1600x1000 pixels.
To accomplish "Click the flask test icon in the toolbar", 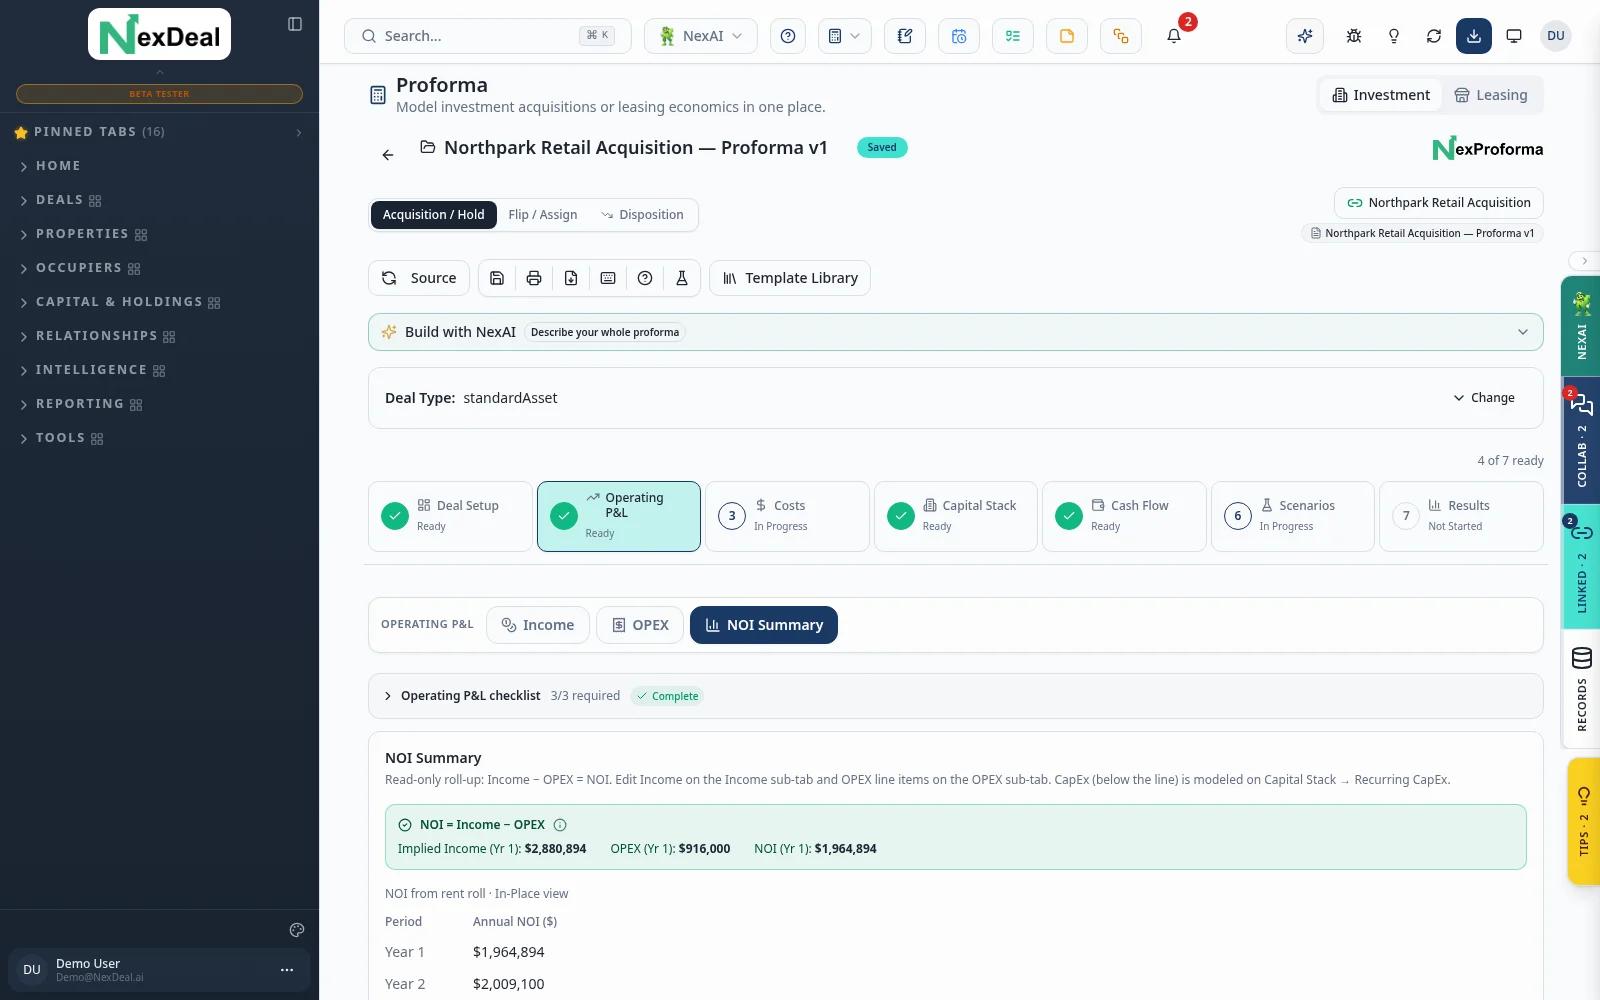I will pos(682,278).
